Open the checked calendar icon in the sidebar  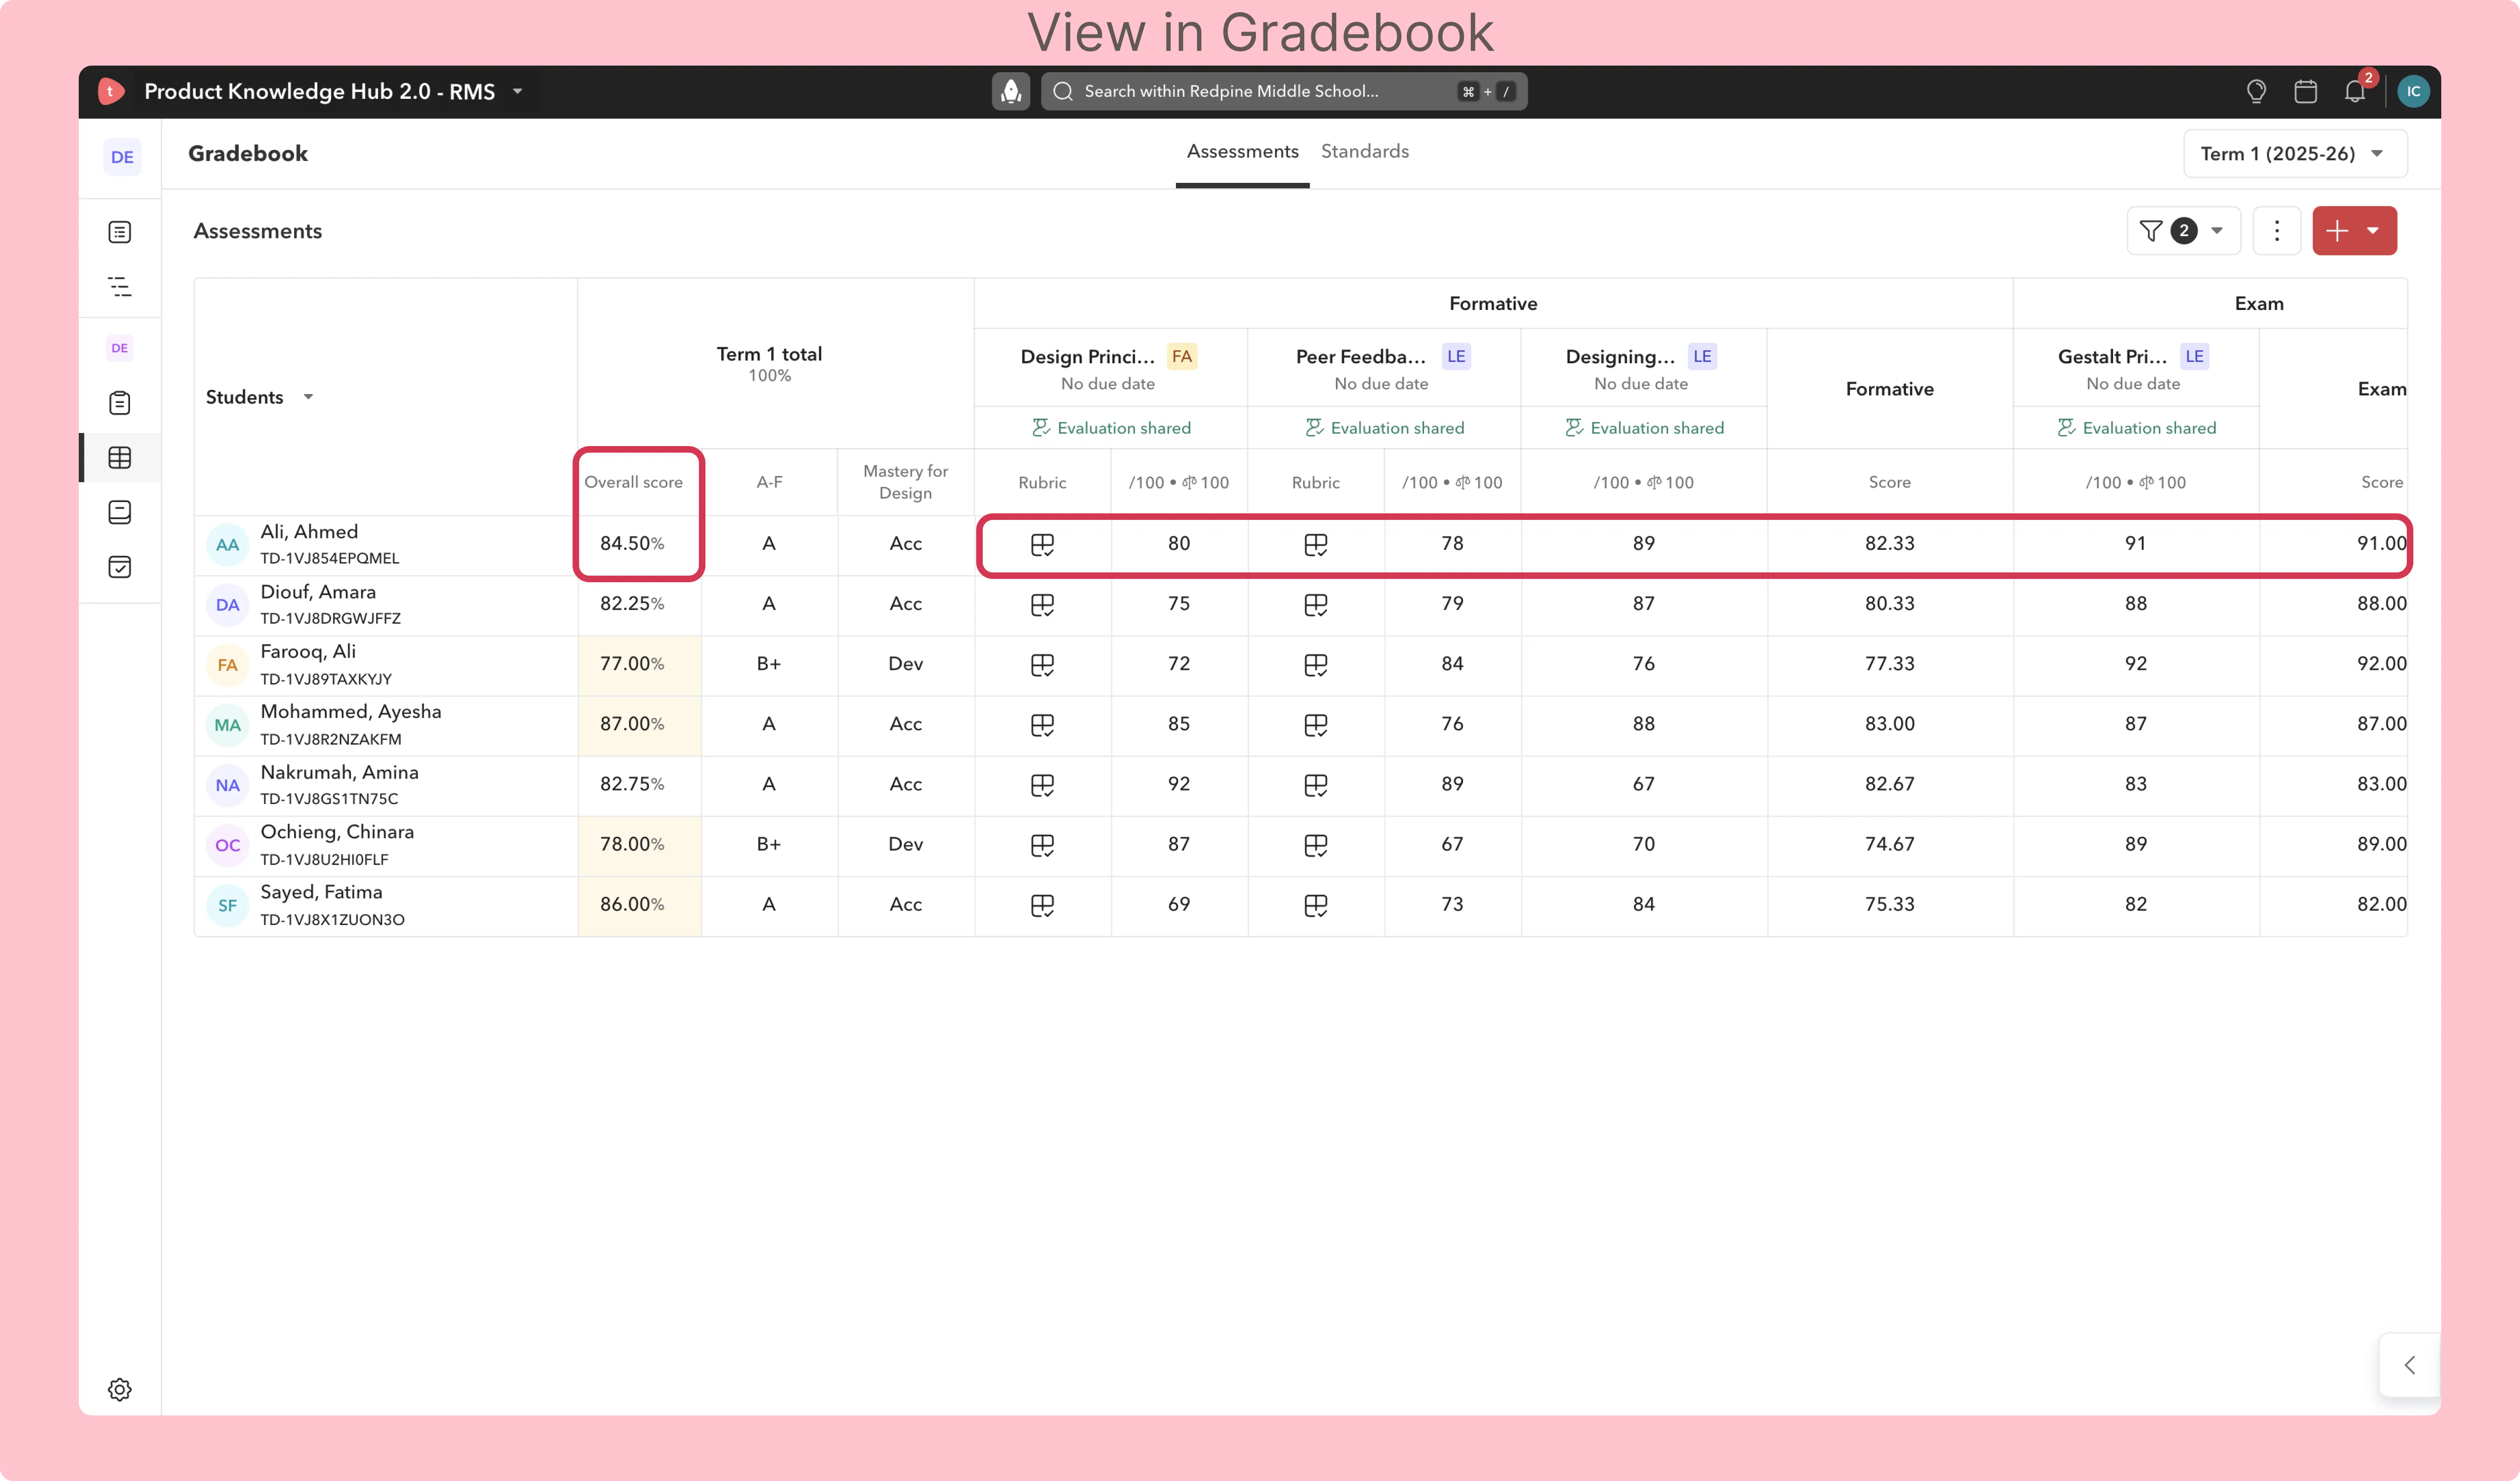120,567
